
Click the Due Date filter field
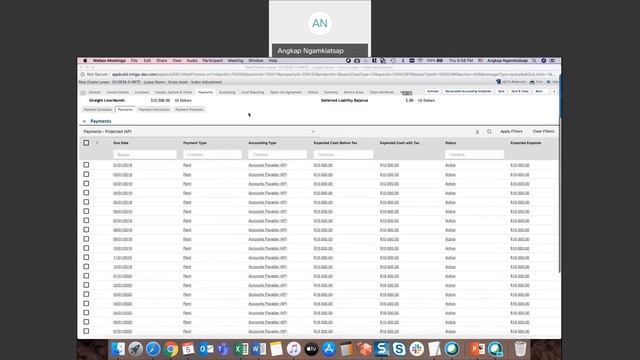tap(145, 155)
